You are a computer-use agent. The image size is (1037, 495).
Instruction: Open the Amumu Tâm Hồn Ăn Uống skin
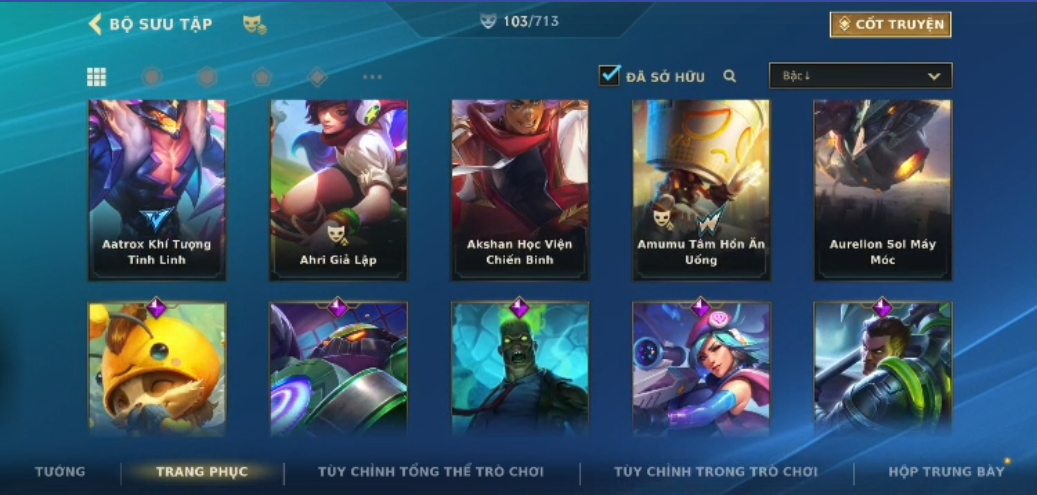pos(702,190)
